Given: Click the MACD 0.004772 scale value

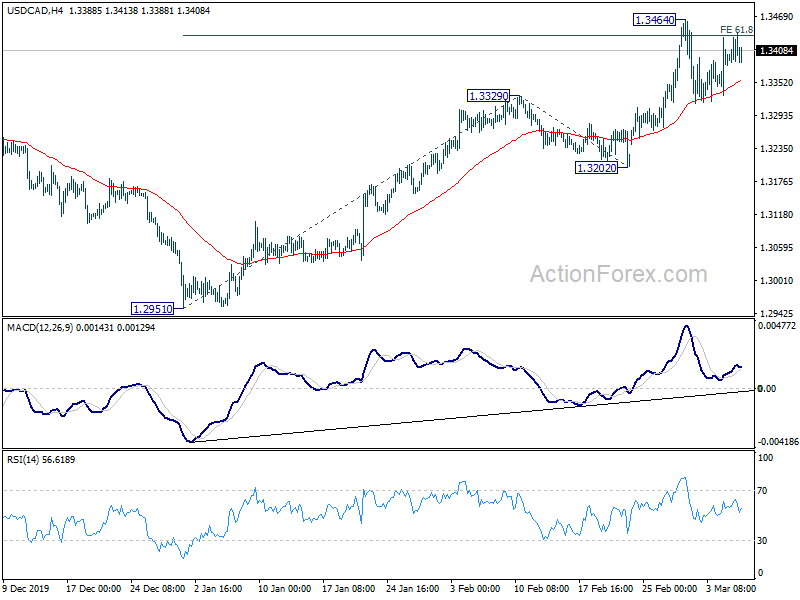Looking at the screenshot, I should tap(777, 326).
